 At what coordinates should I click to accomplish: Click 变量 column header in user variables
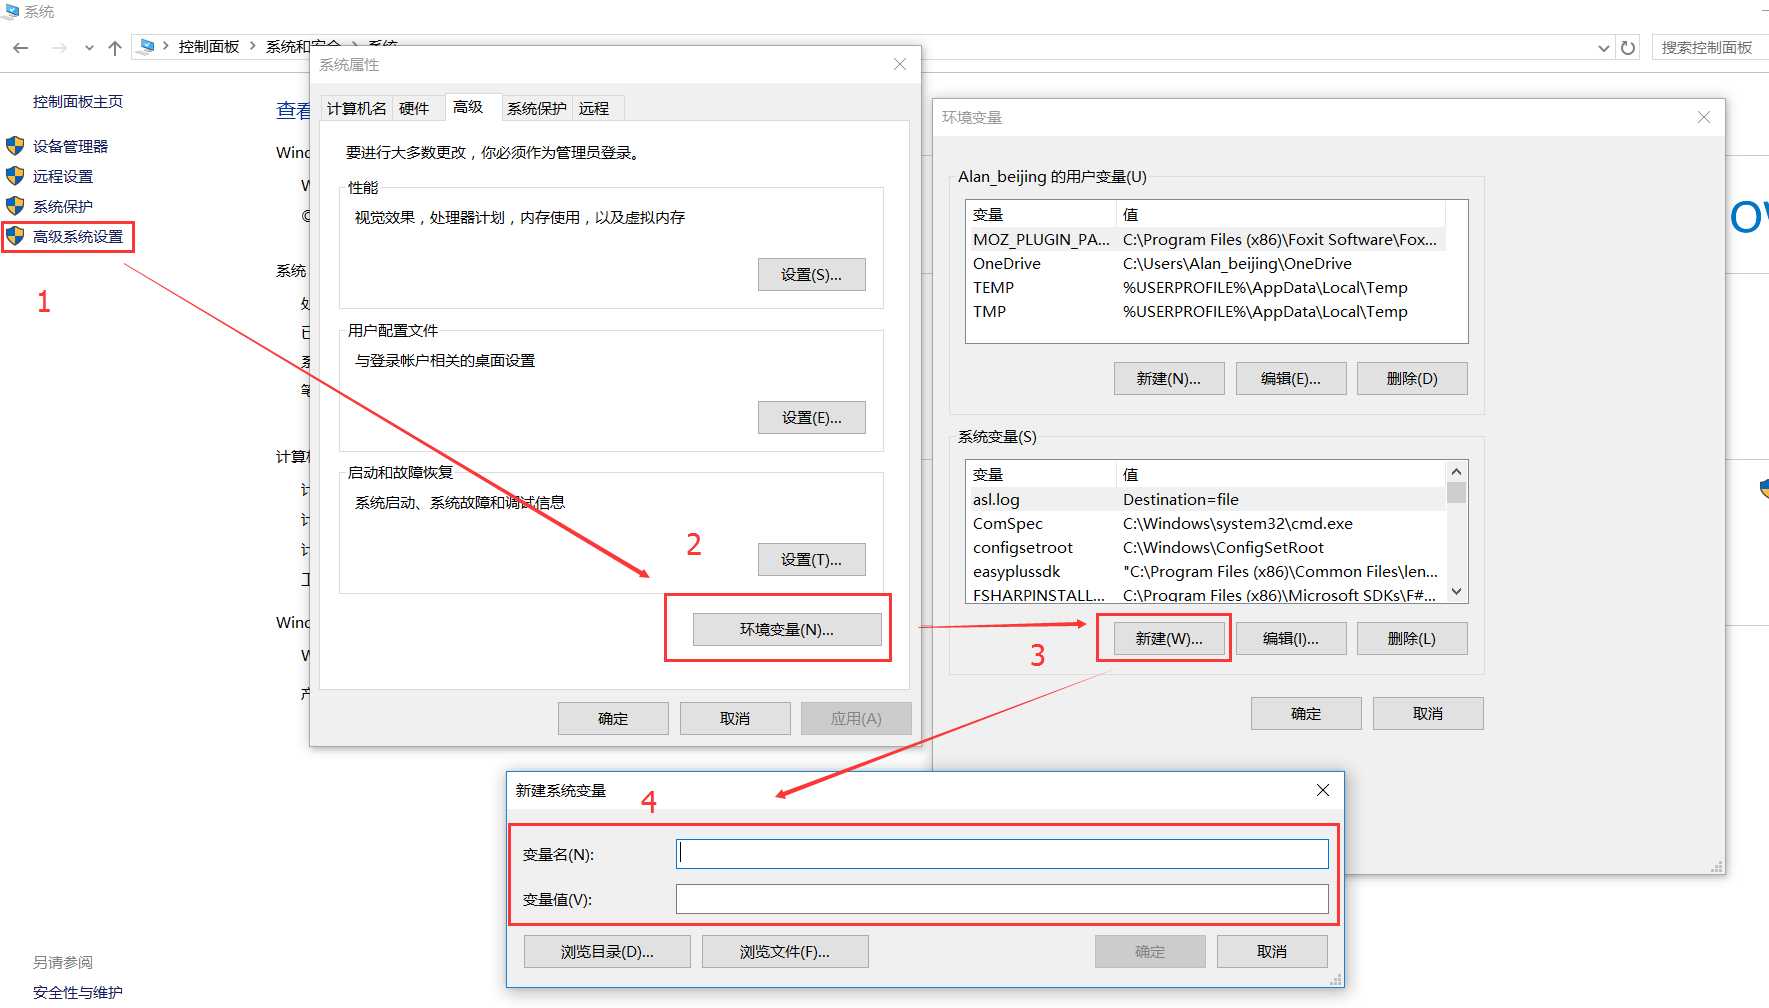pos(1041,214)
